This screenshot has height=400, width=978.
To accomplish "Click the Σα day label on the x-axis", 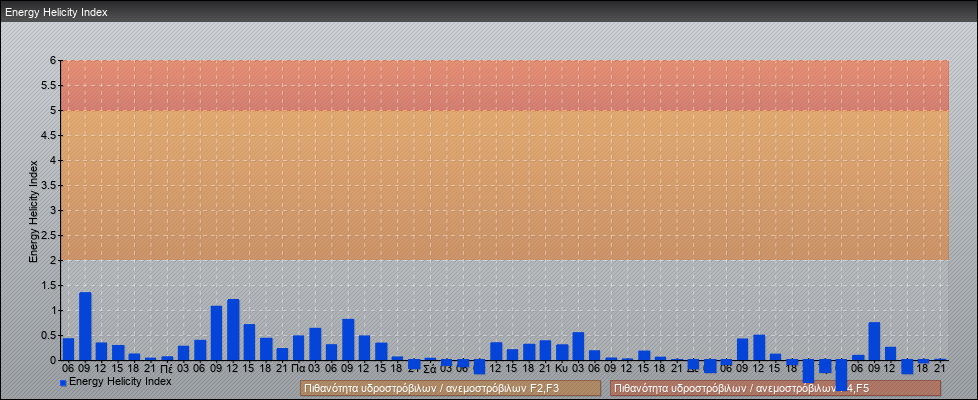I will (x=429, y=368).
